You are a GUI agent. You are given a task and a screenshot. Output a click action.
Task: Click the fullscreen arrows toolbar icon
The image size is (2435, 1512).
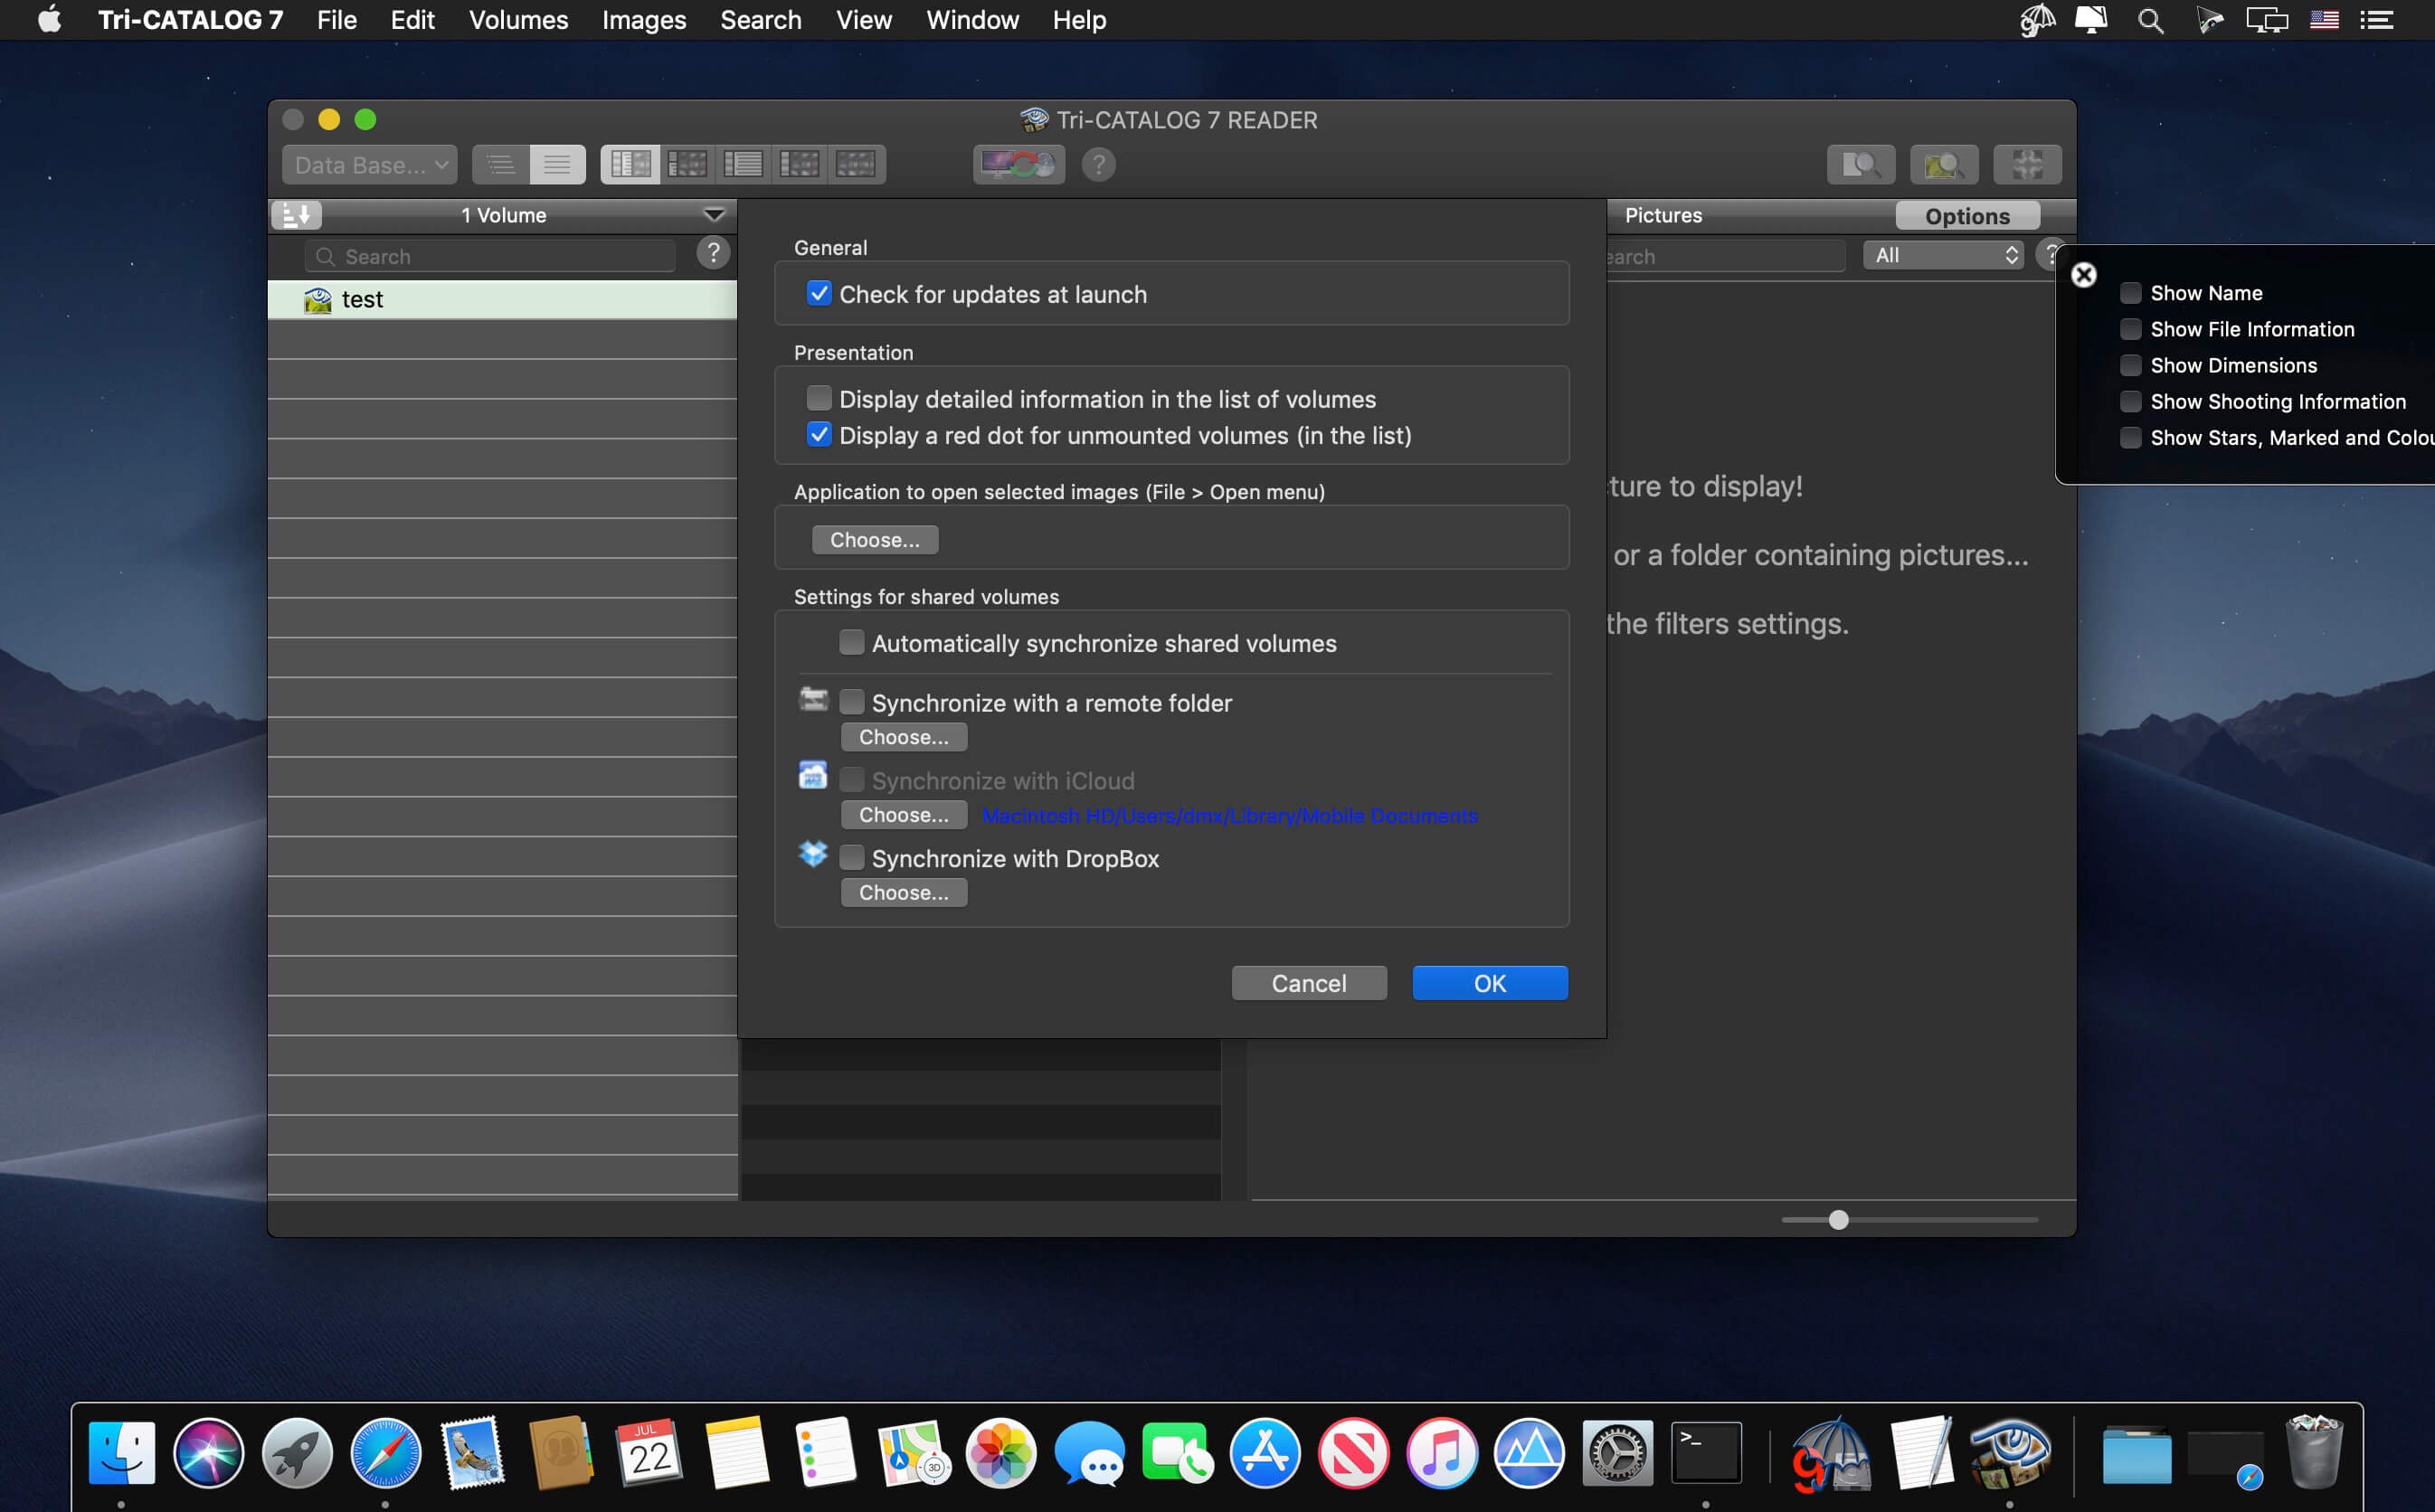click(2026, 164)
